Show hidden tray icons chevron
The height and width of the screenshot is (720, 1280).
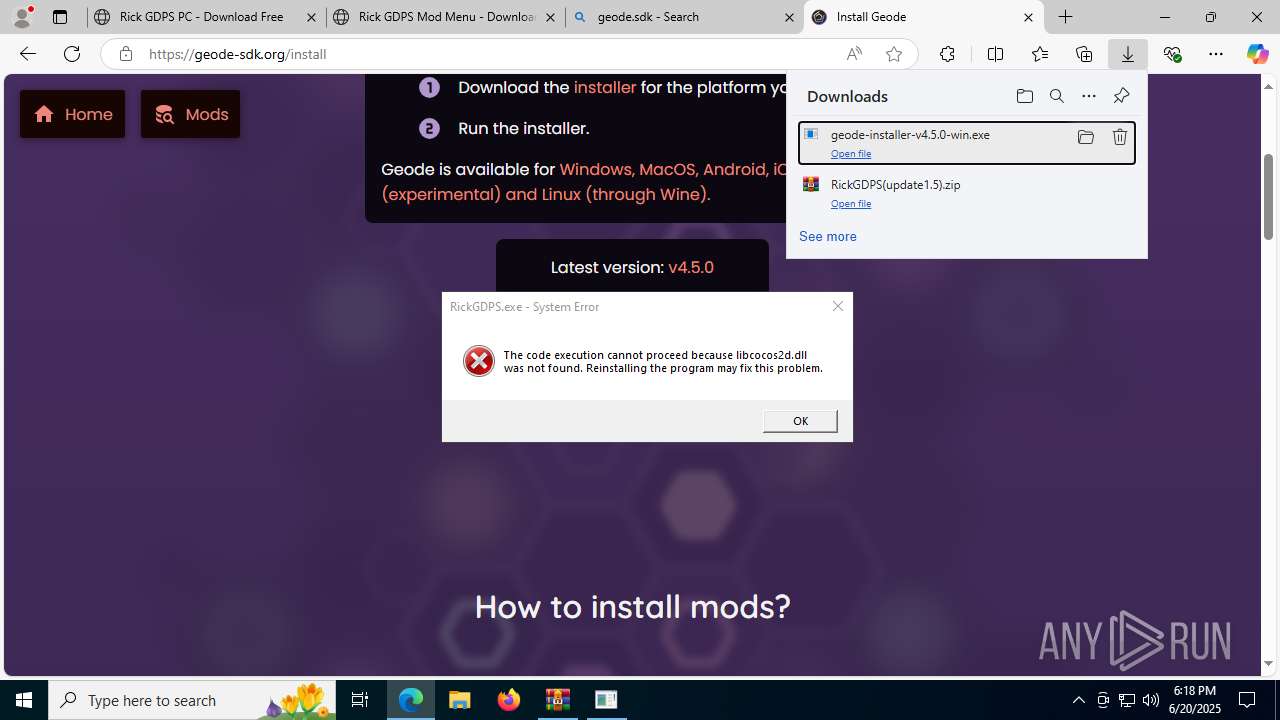pos(1078,700)
